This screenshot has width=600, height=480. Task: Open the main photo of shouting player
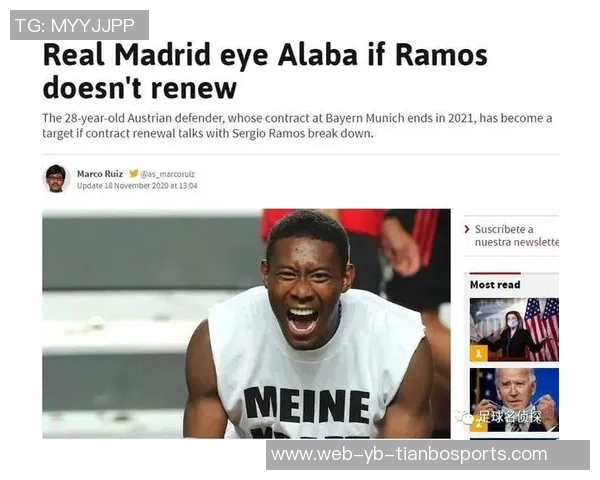pyautogui.click(x=246, y=323)
